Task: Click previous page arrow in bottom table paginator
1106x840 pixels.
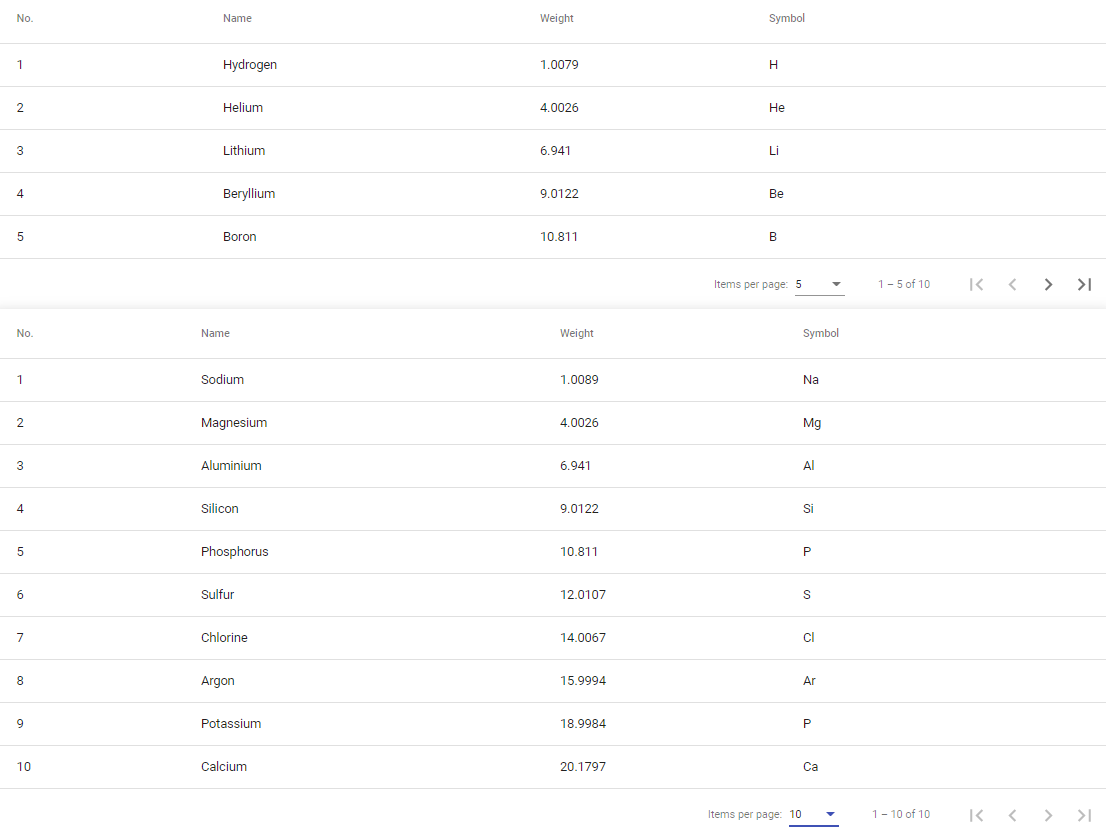Action: tap(1012, 815)
